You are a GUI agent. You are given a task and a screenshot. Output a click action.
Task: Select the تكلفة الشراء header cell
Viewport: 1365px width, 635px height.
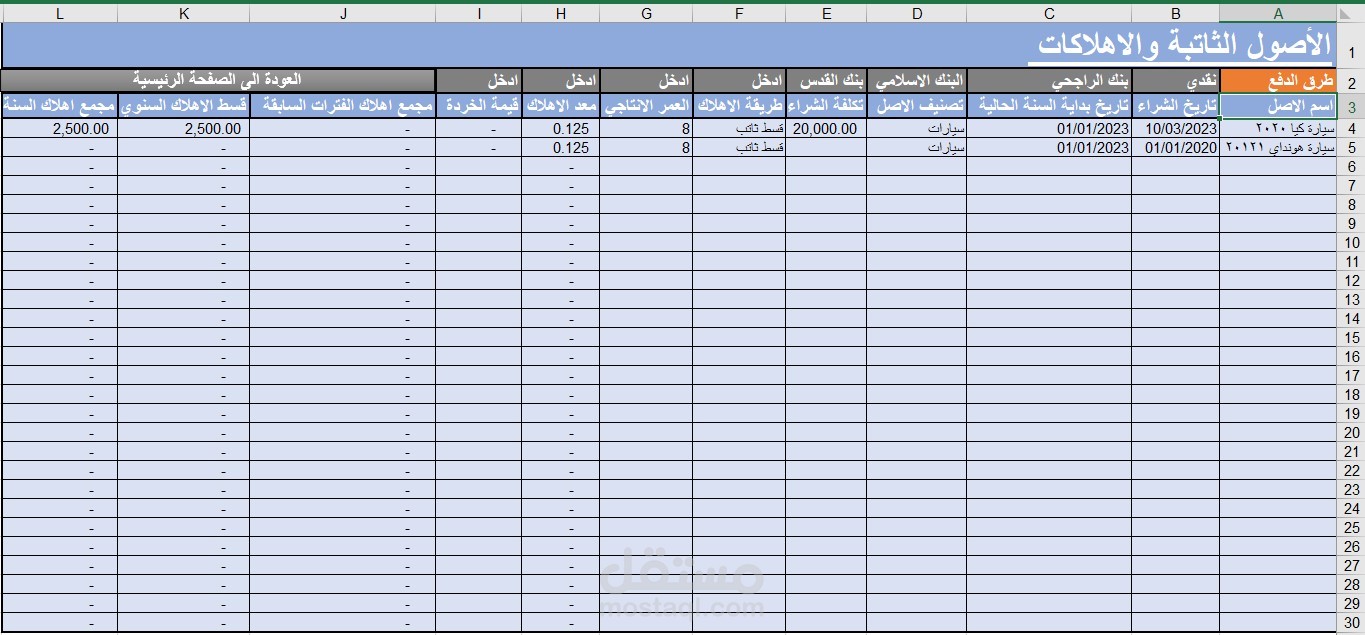click(826, 106)
